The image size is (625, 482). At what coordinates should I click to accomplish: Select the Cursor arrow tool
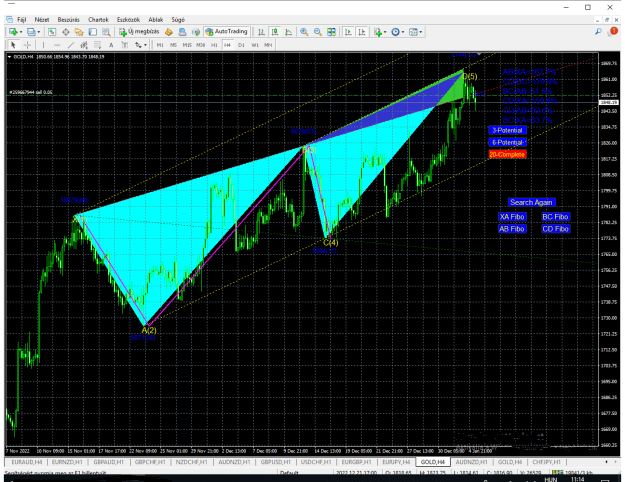13,45
